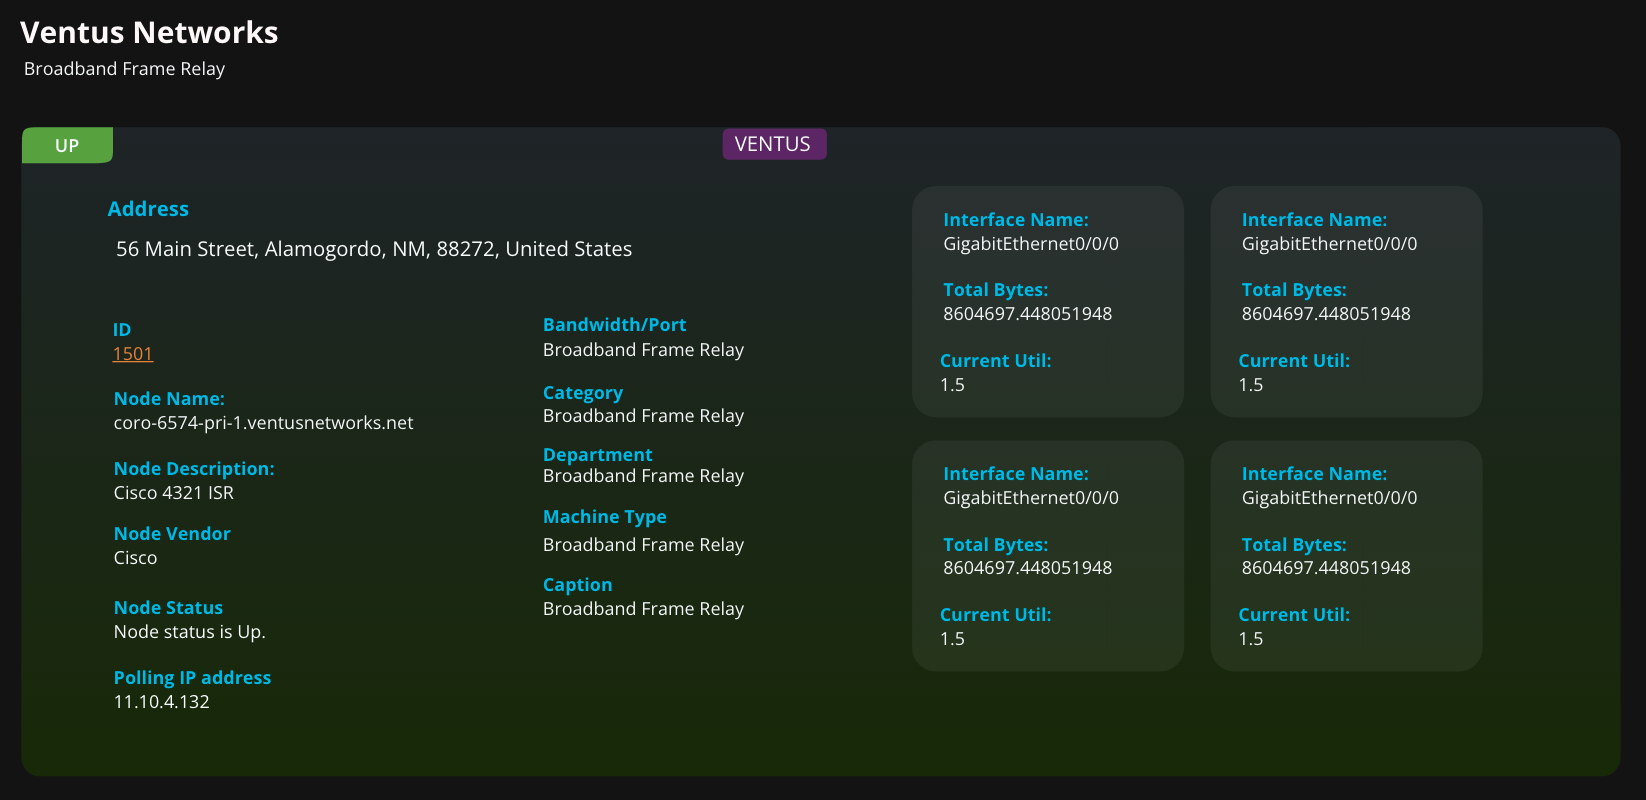Select the Ventus Networks page title
Image resolution: width=1646 pixels, height=800 pixels.
coord(149,33)
